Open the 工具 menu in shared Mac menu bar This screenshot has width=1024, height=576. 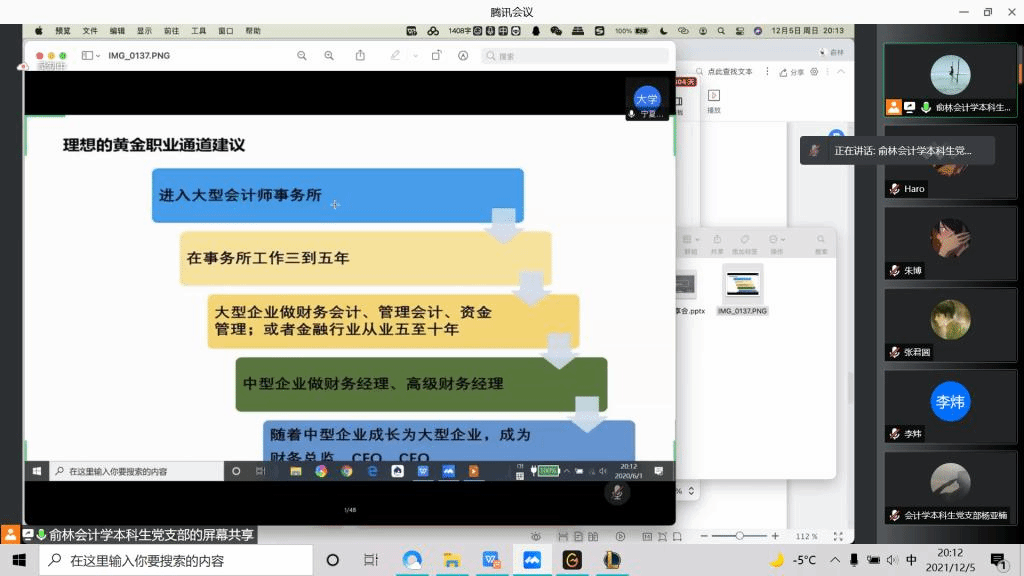[x=198, y=31]
